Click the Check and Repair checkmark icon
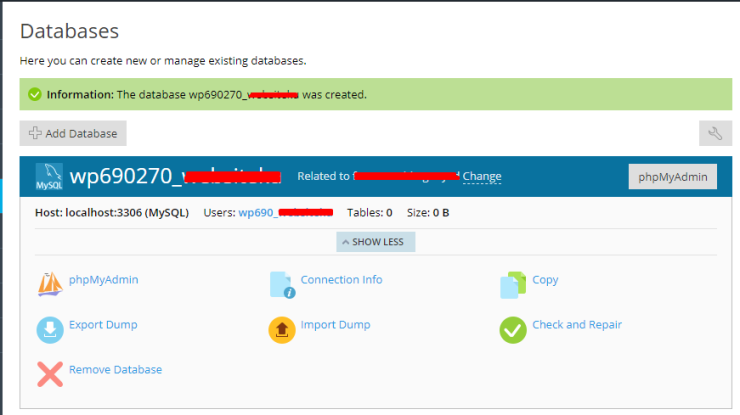This screenshot has height=415, width=740. click(513, 330)
